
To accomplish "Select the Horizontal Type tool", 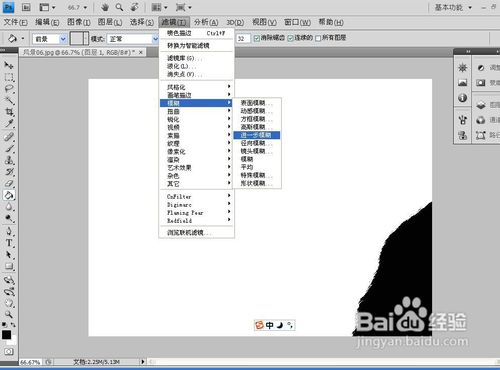I will click(x=9, y=243).
